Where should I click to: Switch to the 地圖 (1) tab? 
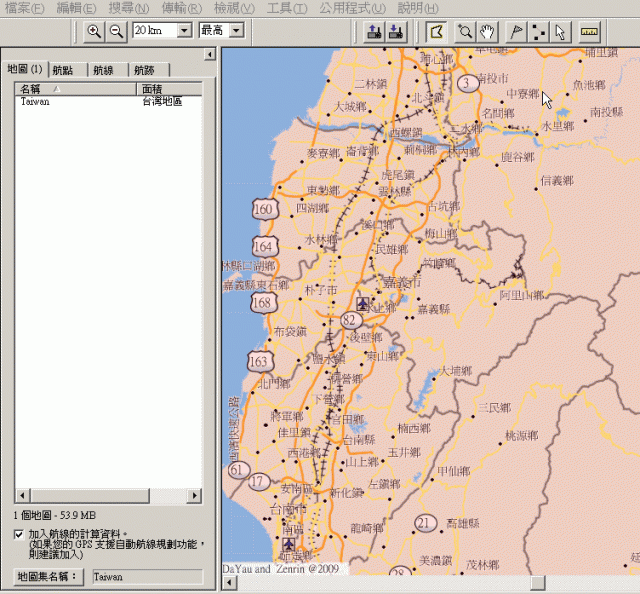(25, 69)
